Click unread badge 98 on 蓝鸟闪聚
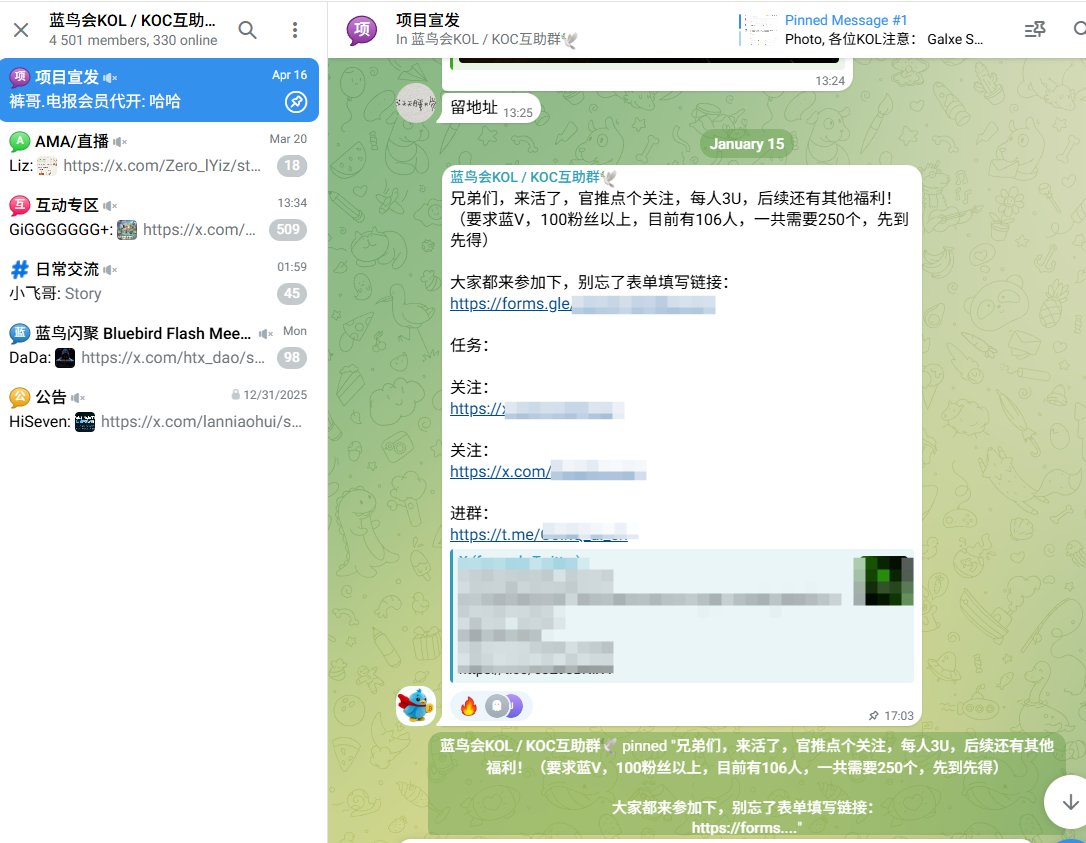1086x843 pixels. [x=292, y=357]
